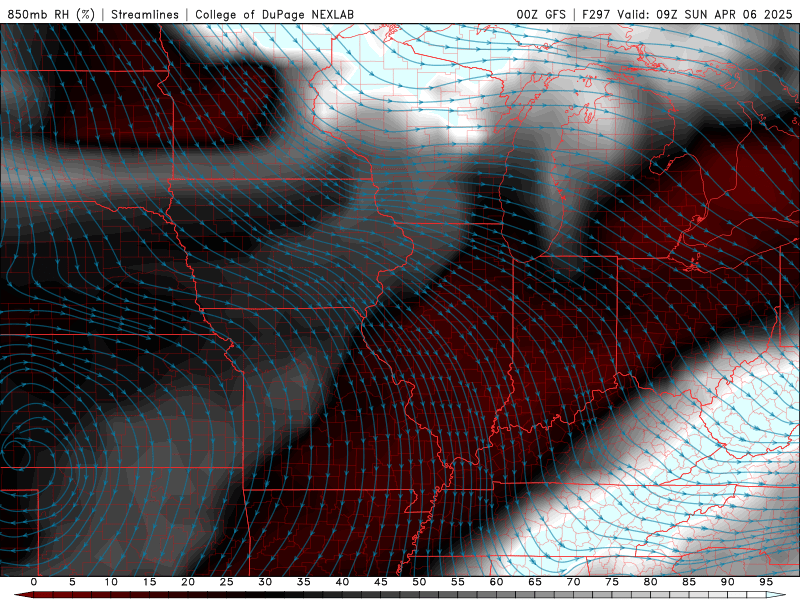Click the '70' value on the color scale

[573, 582]
